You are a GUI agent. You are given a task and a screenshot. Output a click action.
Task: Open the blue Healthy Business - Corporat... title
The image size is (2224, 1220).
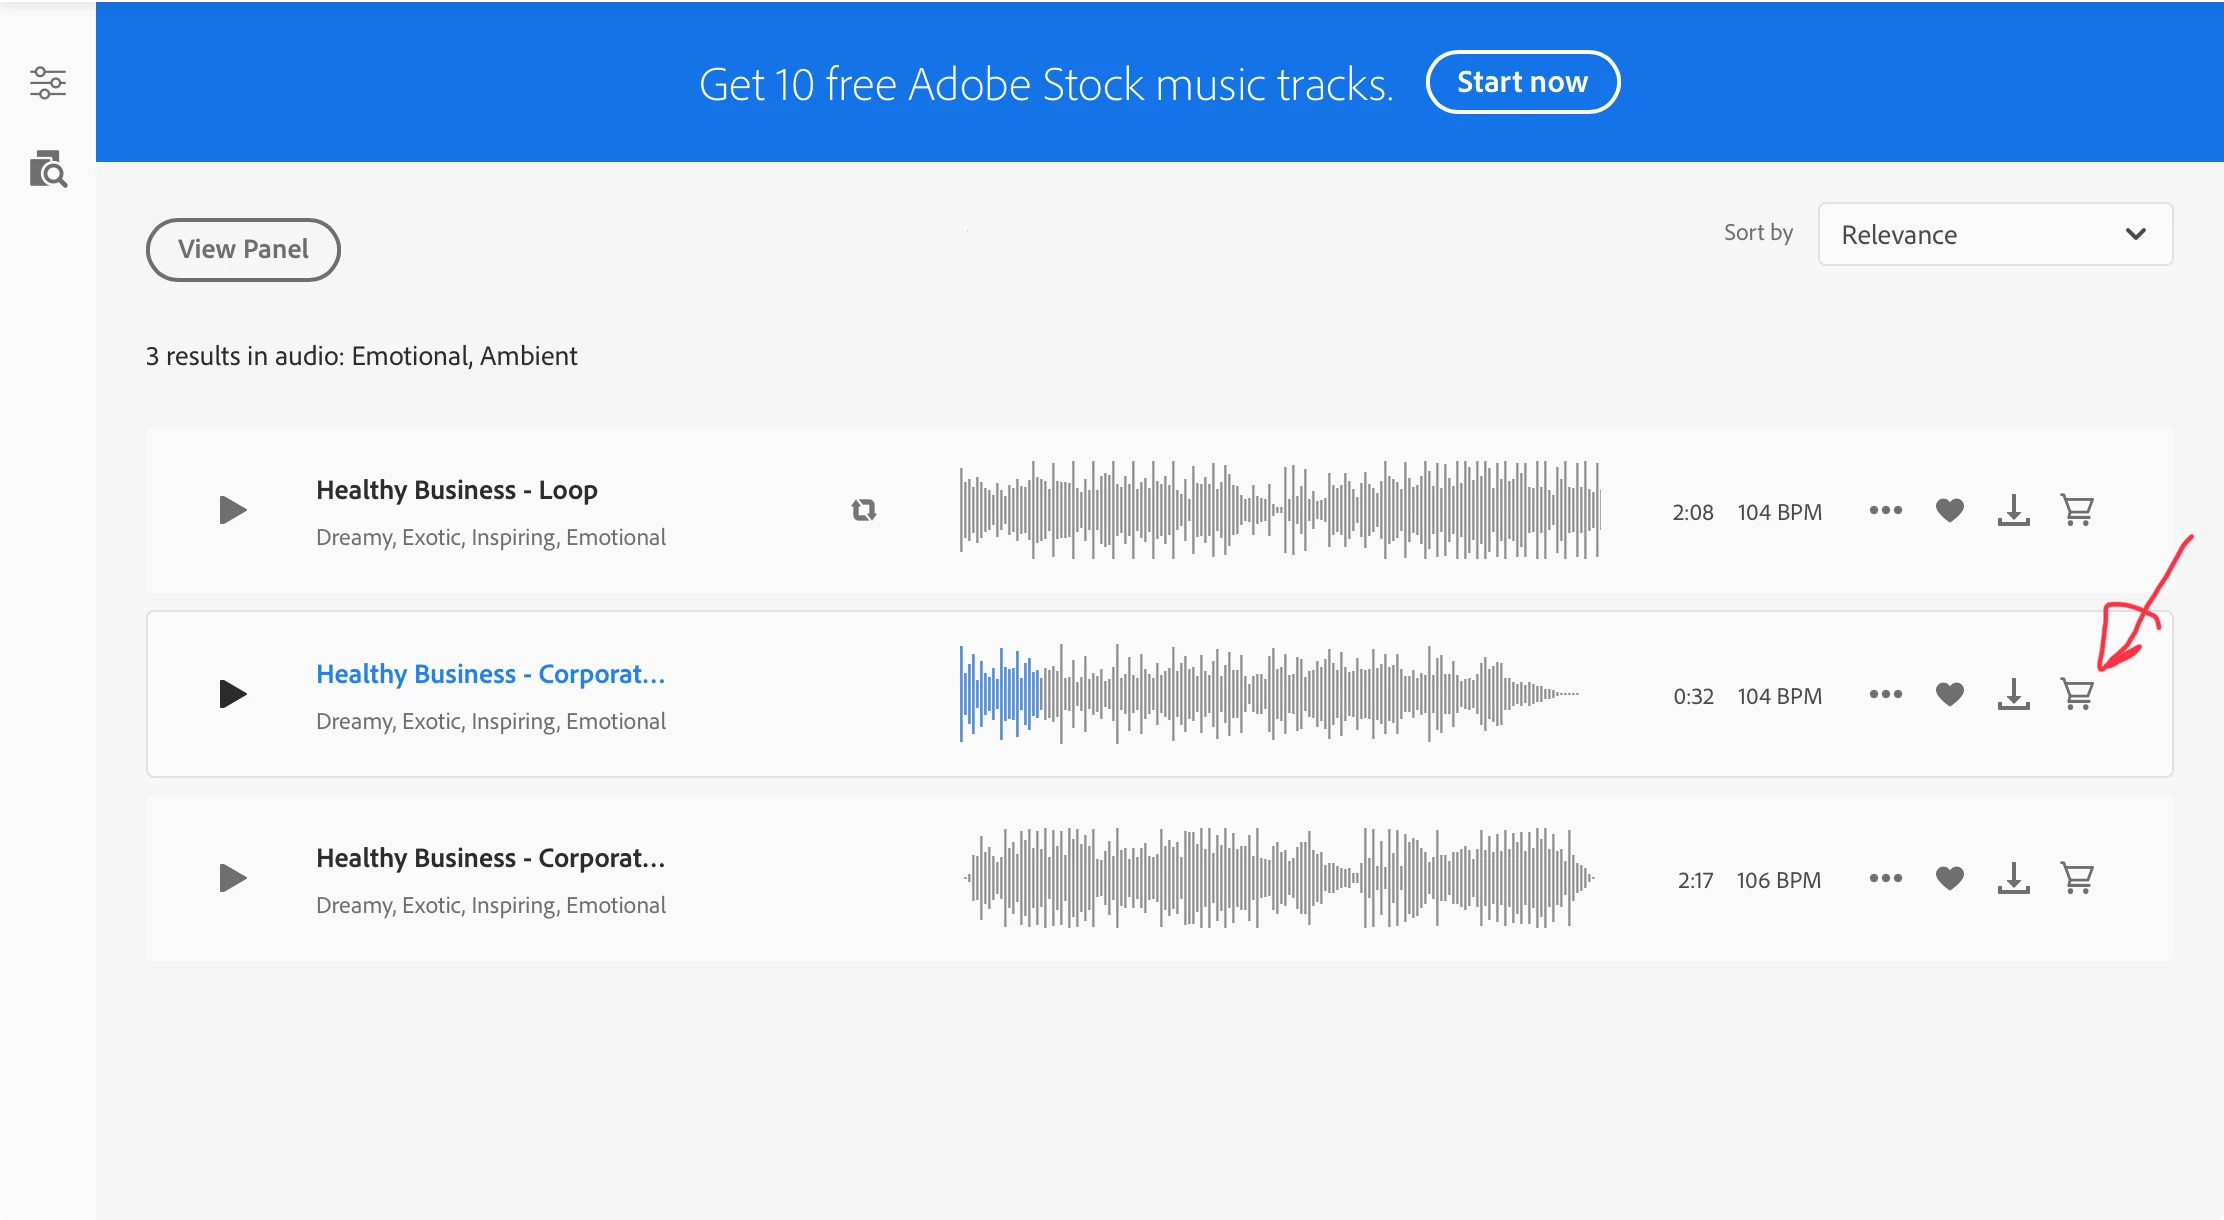pyautogui.click(x=490, y=674)
